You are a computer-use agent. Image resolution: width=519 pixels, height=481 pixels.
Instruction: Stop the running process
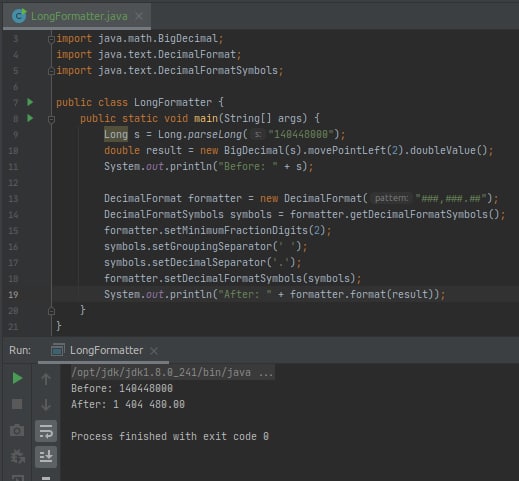tap(17, 404)
